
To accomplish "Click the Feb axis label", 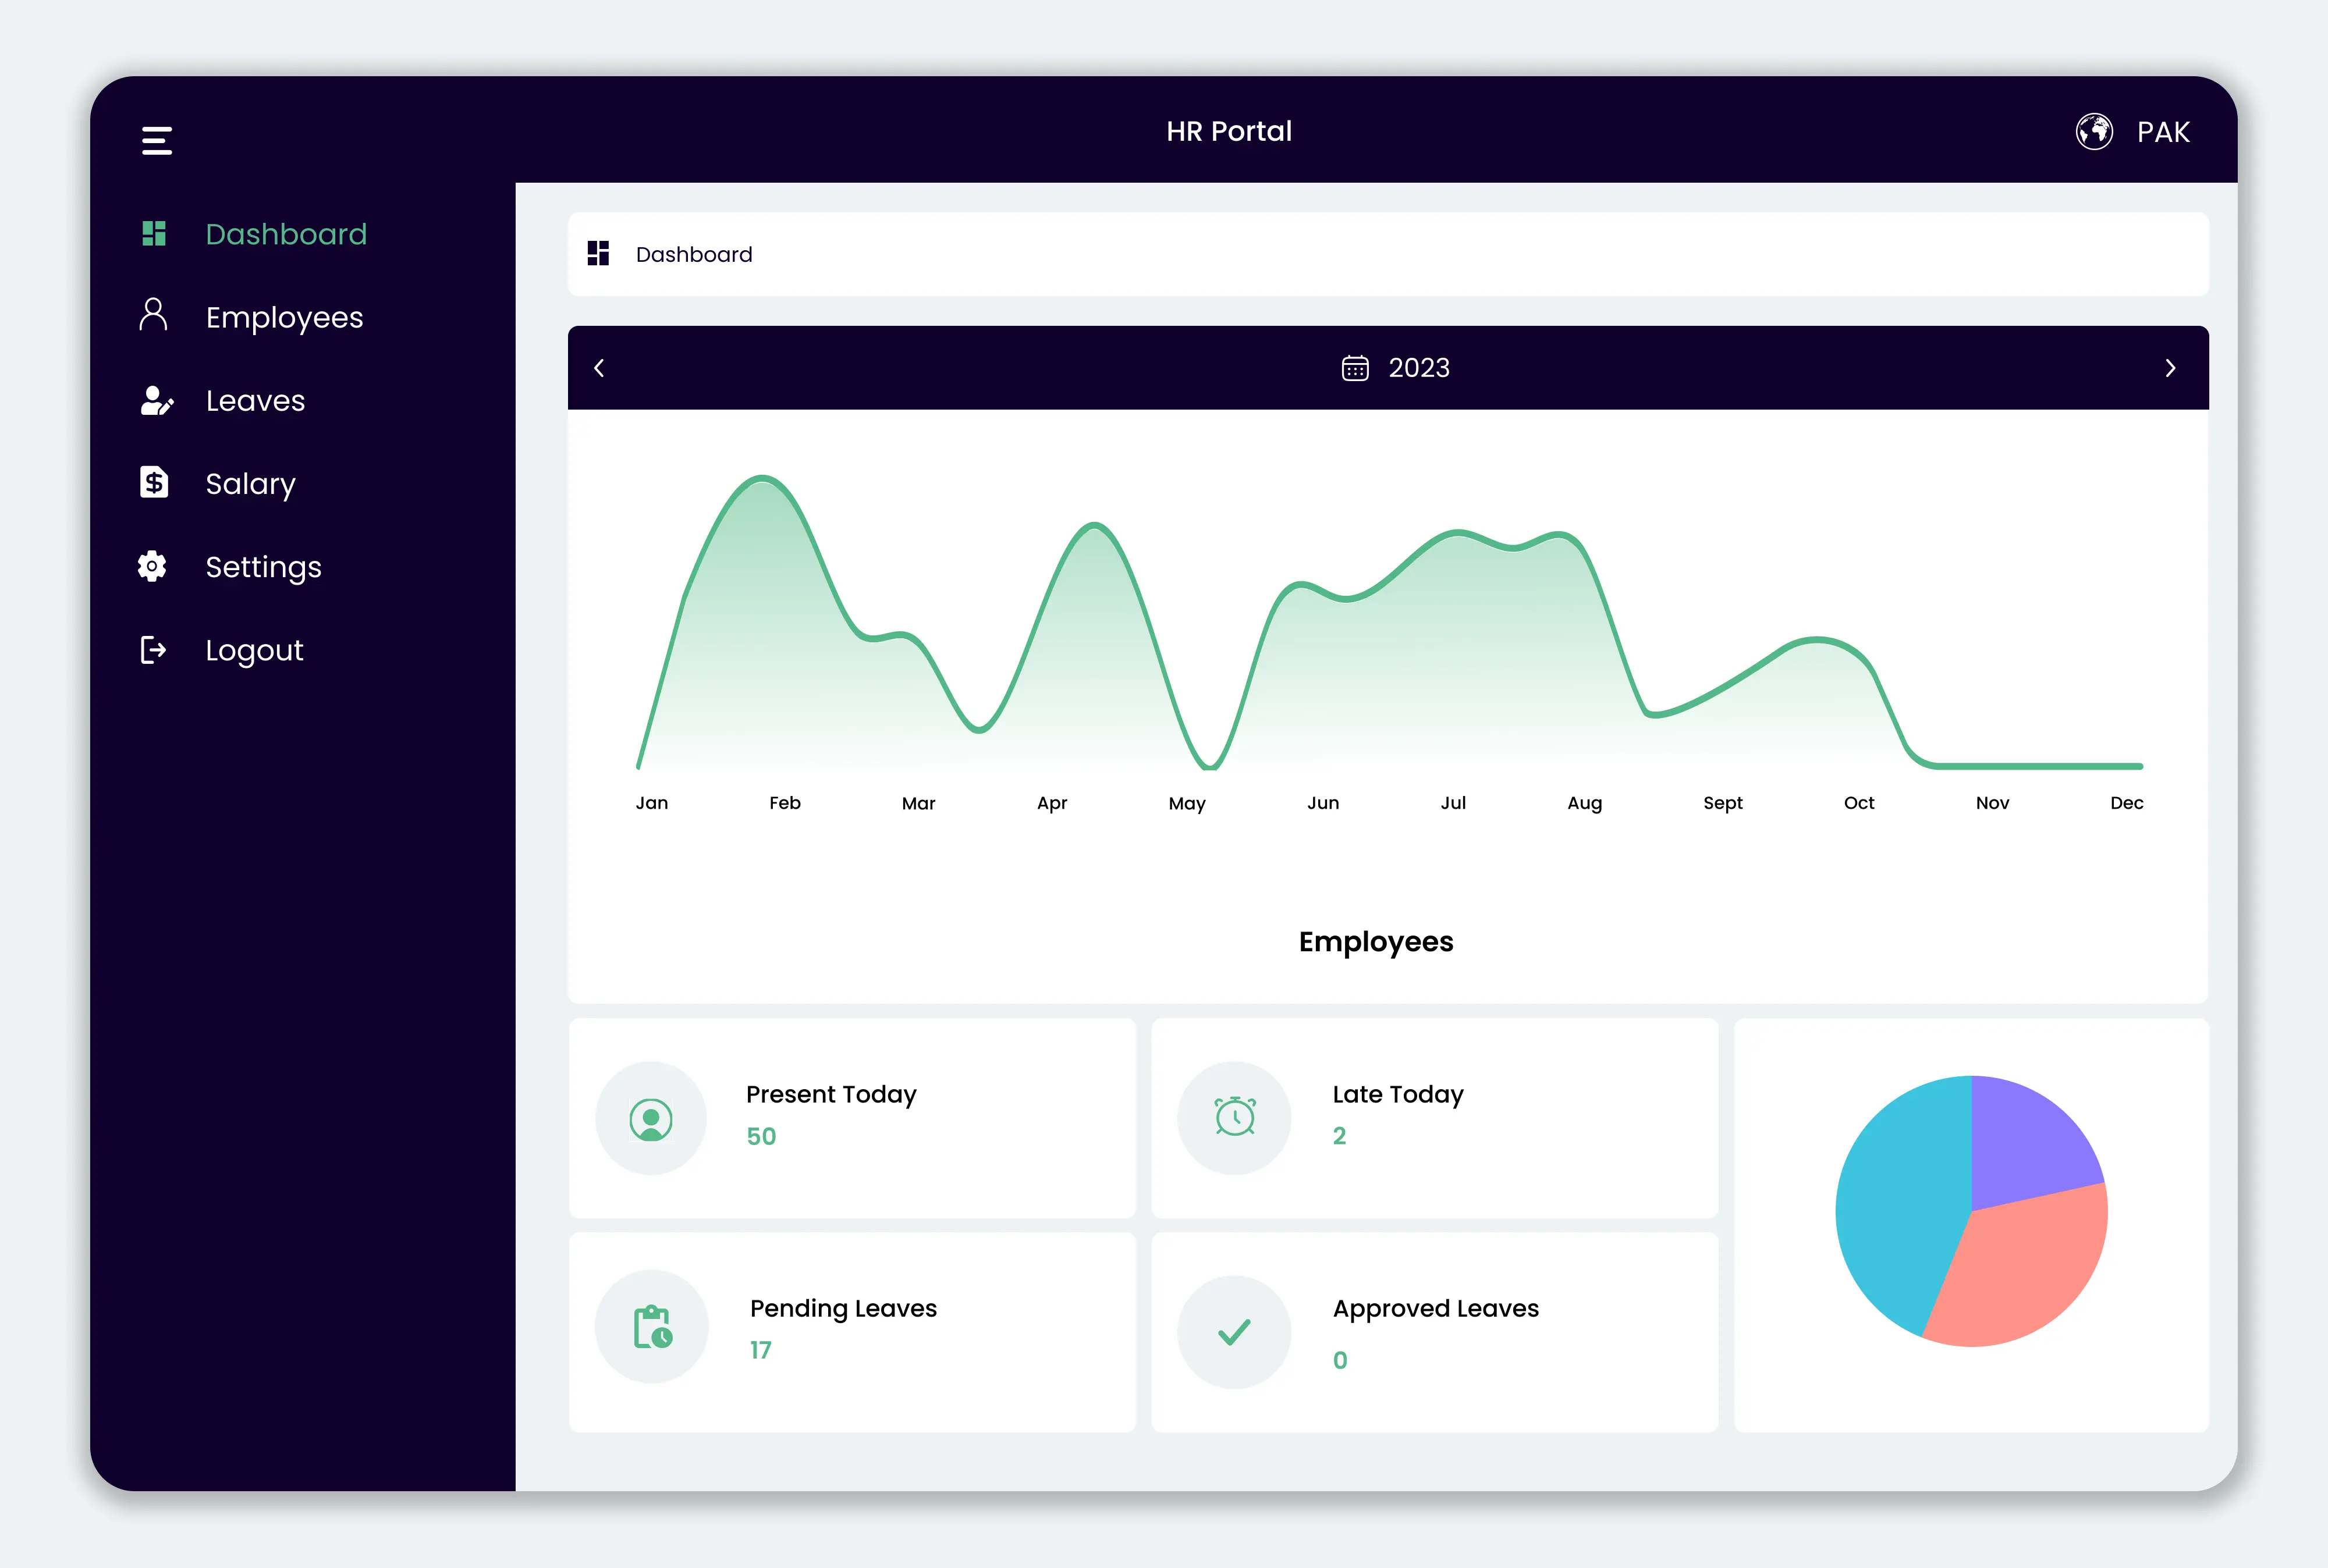I will pos(785,803).
